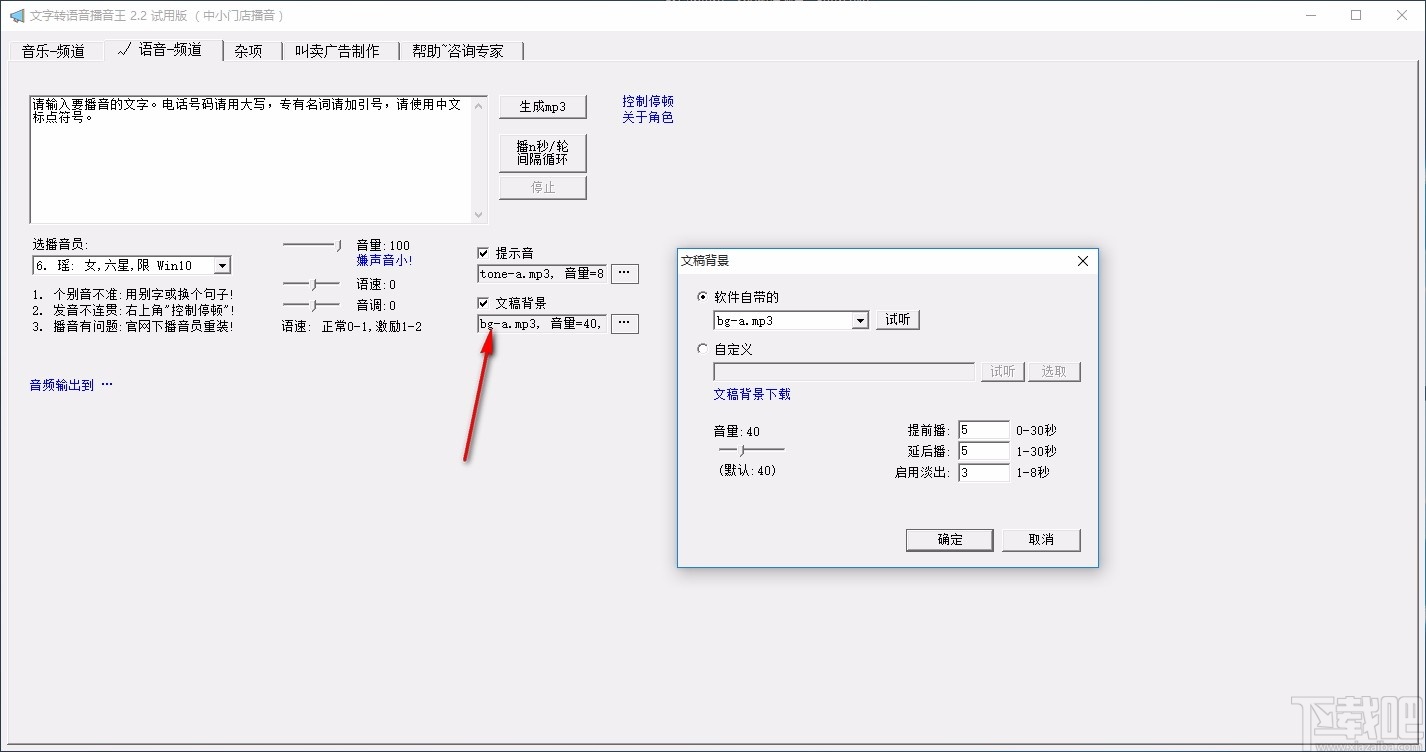Confirm settings with the 确定 button

point(948,539)
